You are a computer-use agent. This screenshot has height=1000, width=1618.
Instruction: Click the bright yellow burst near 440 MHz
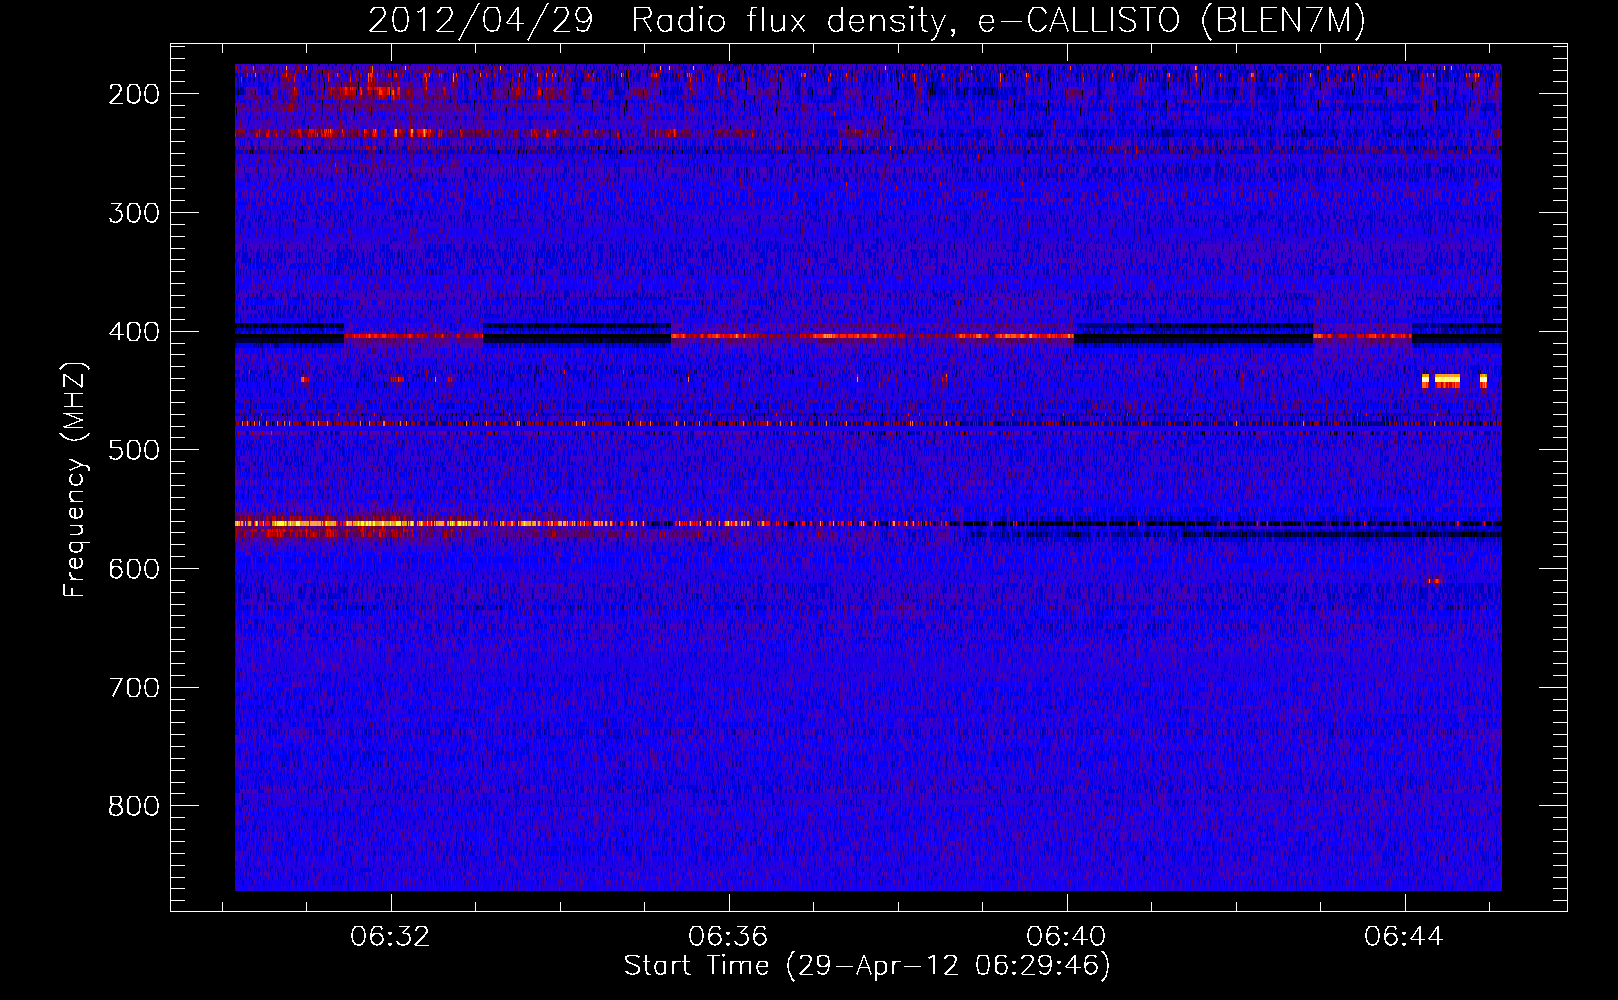click(x=1447, y=380)
